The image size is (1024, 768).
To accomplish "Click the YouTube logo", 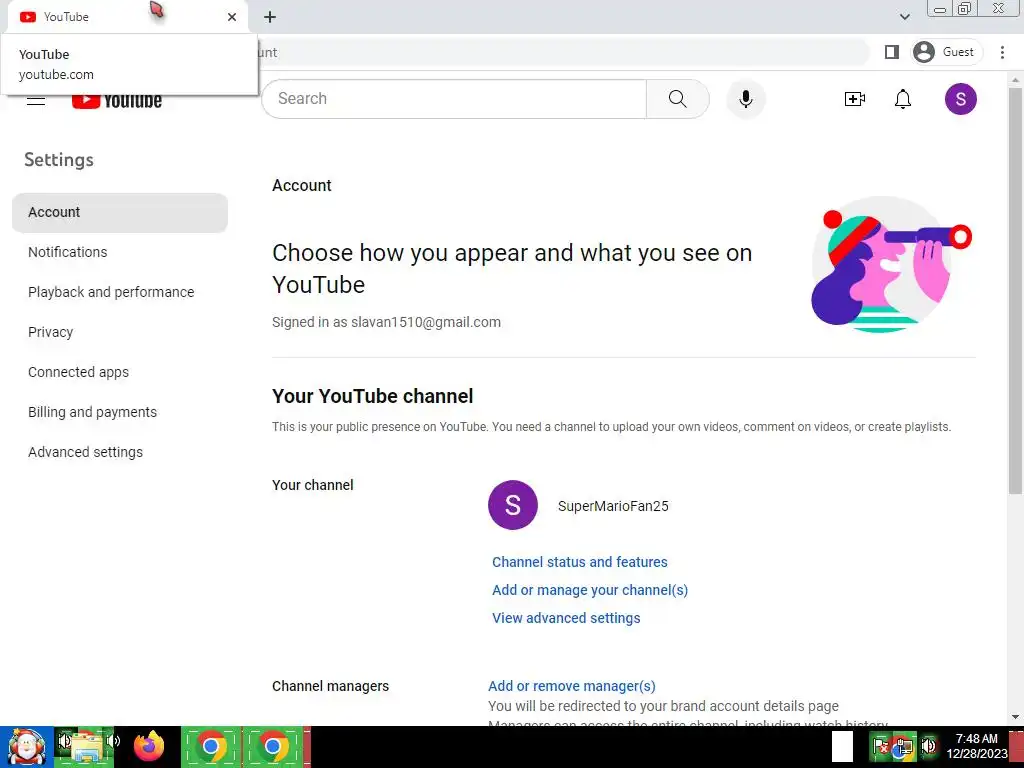I will [x=117, y=101].
